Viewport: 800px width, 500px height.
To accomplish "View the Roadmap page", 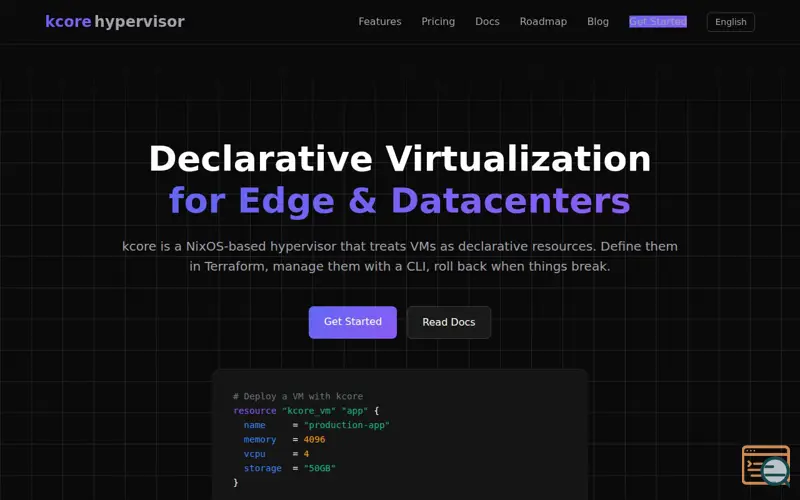I will click(543, 21).
